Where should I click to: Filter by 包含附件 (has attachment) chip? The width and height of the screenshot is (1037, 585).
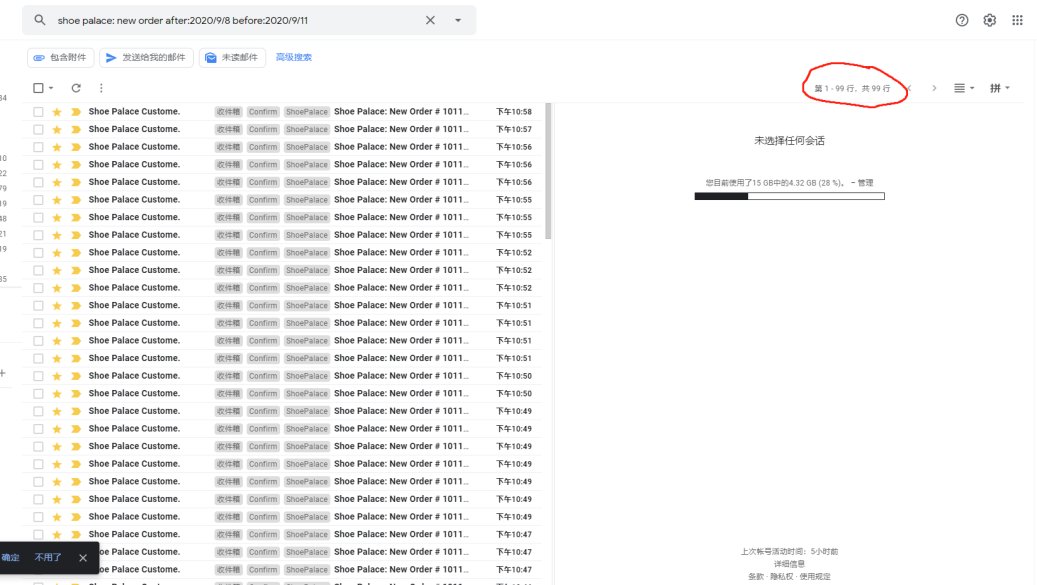coord(60,58)
